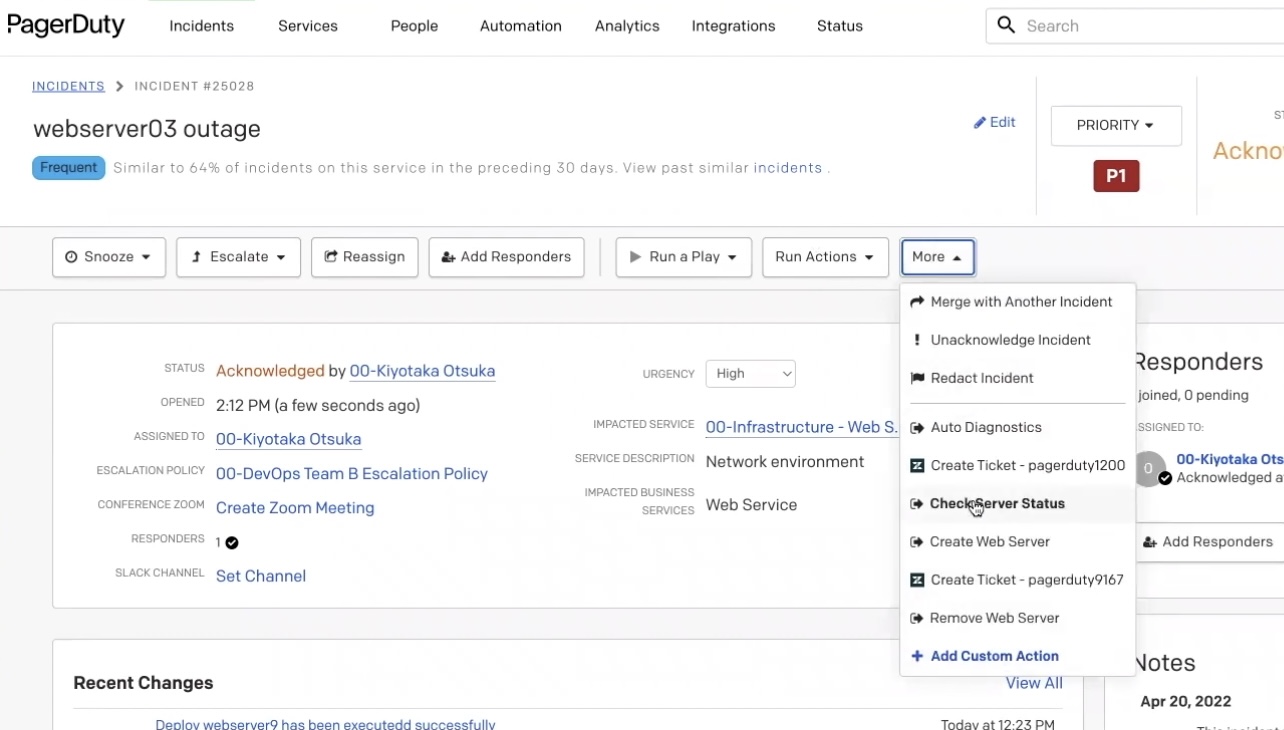
Task: Open Create Zoom Meeting link
Action: 295,508
